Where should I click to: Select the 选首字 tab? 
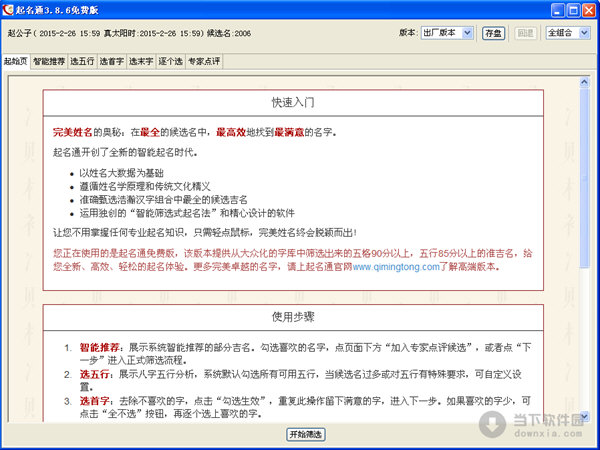(x=111, y=61)
